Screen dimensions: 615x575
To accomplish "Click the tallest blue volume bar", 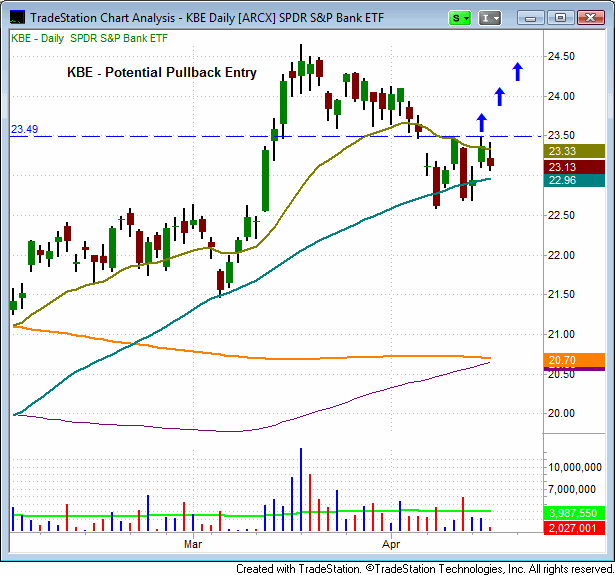I will click(301, 489).
